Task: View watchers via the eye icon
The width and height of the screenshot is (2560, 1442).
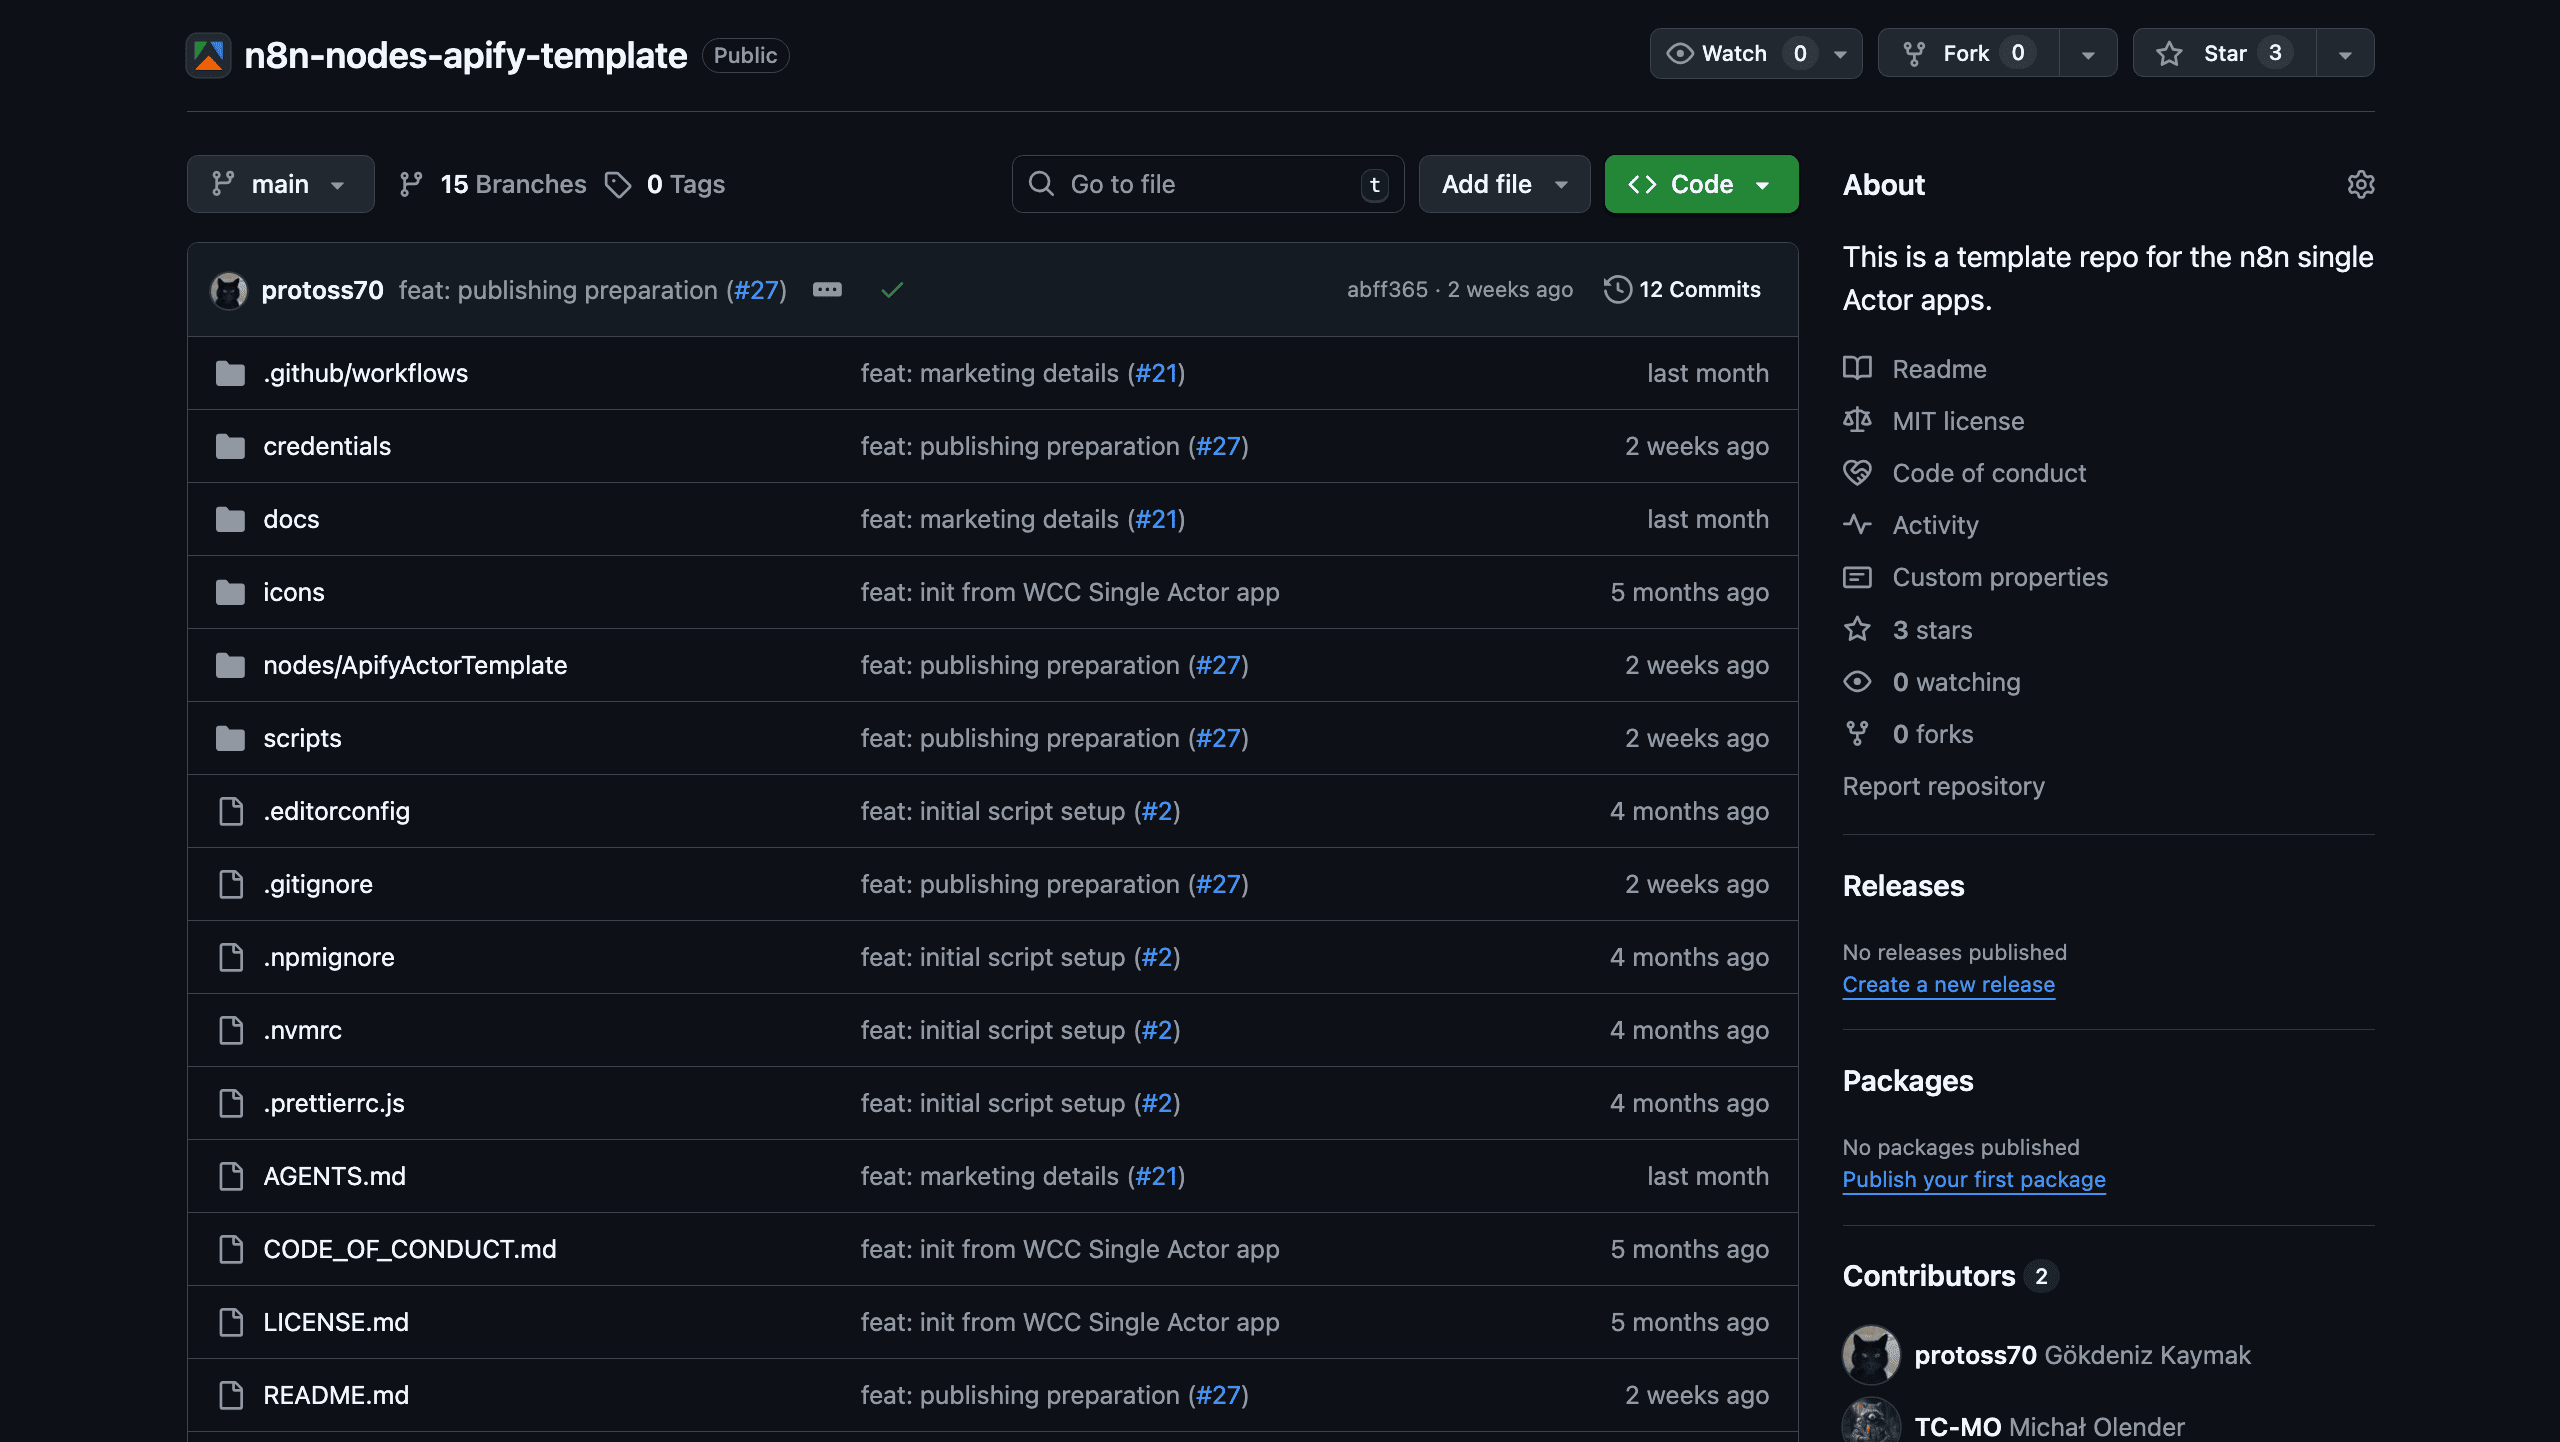Action: [1857, 681]
